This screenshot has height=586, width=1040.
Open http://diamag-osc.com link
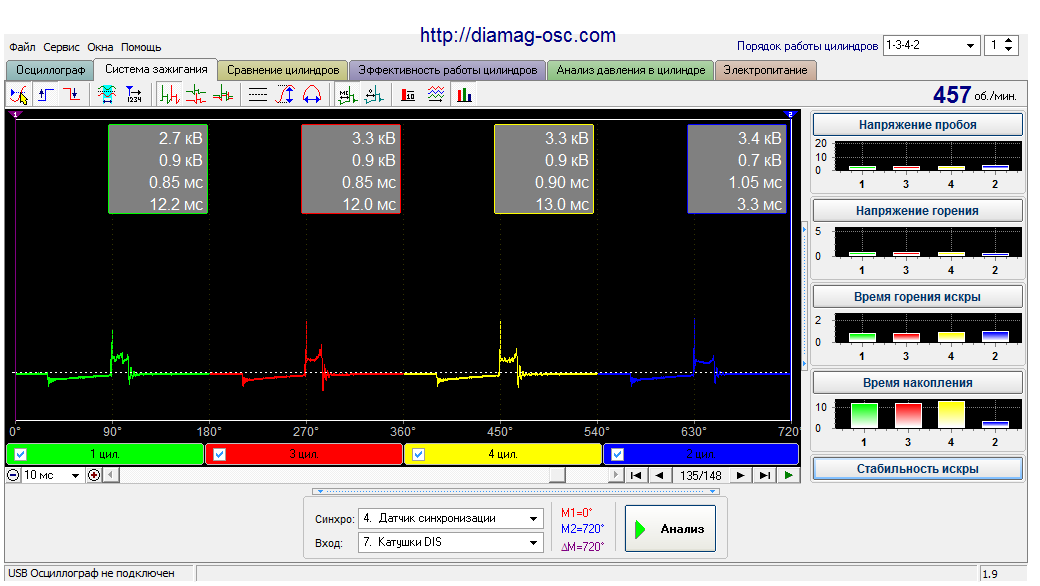tap(518, 35)
